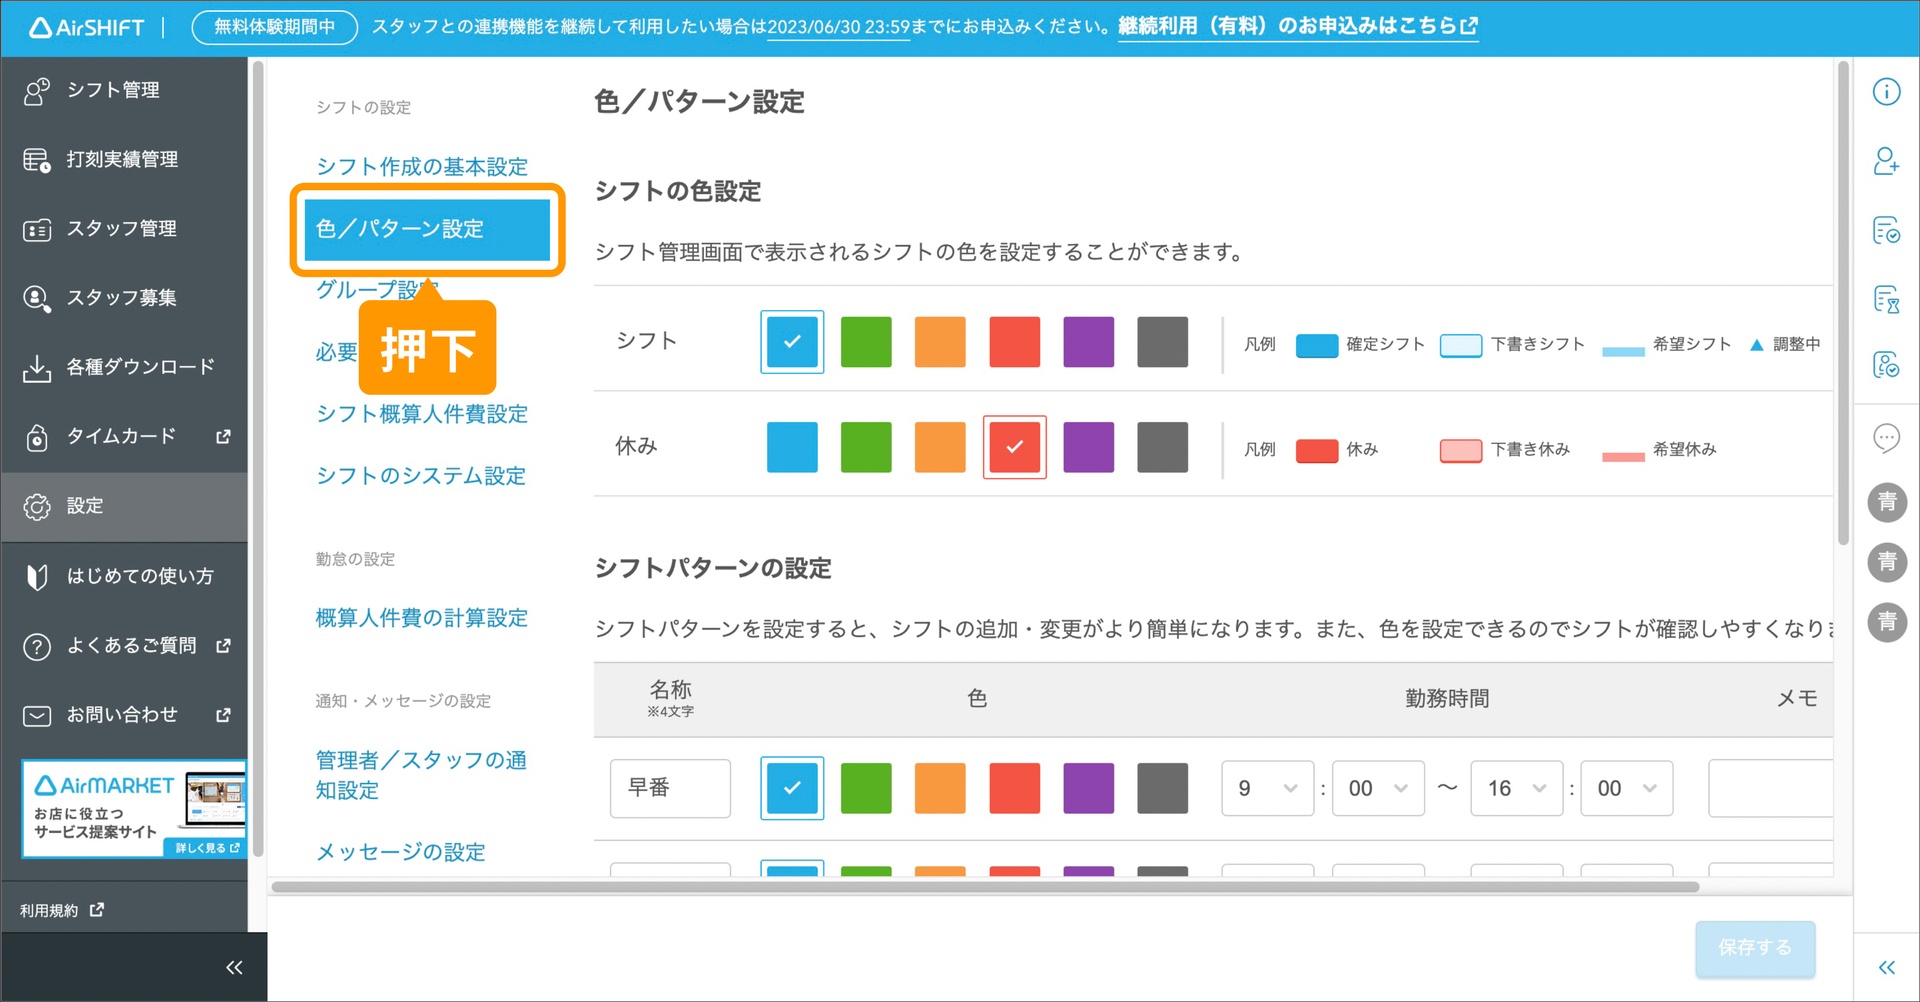This screenshot has width=1920, height=1002.
Task: Collapse the left sidebar with the chevron
Action: pyautogui.click(x=234, y=966)
